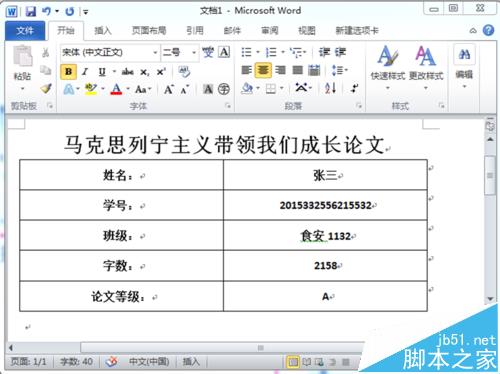The width and height of the screenshot is (500, 374).
Task: Open the paragraph dialog launcher in 段落 group
Action: coord(359,106)
